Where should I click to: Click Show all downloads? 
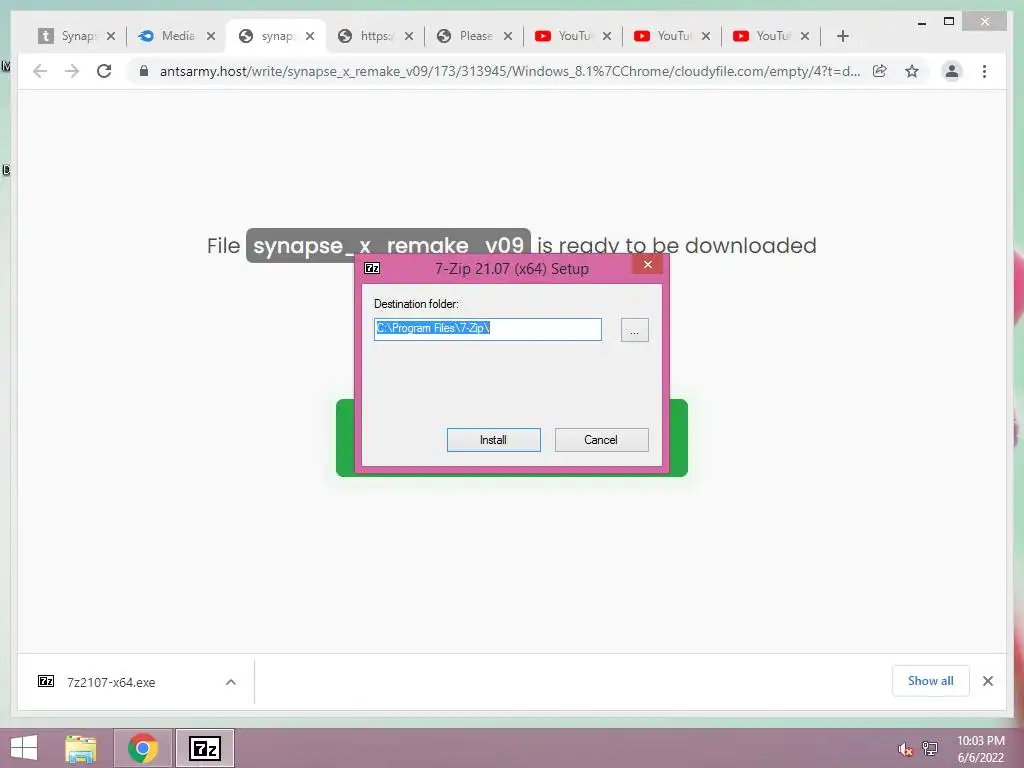pyautogui.click(x=930, y=681)
